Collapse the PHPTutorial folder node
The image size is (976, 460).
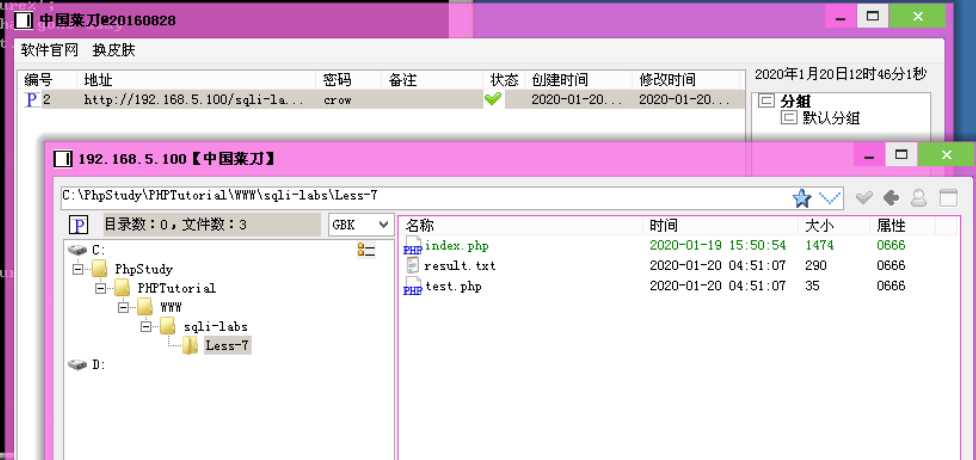(x=101, y=288)
